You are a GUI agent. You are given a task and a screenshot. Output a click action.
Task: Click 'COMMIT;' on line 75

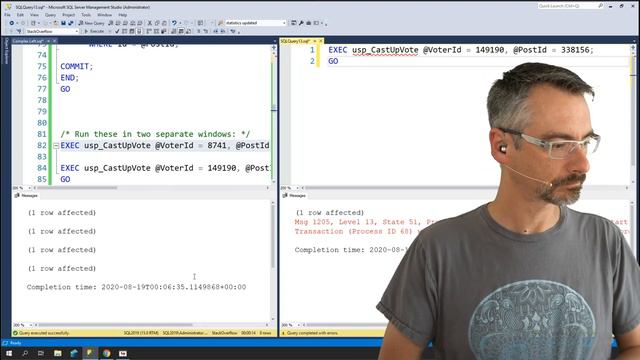tap(77, 66)
